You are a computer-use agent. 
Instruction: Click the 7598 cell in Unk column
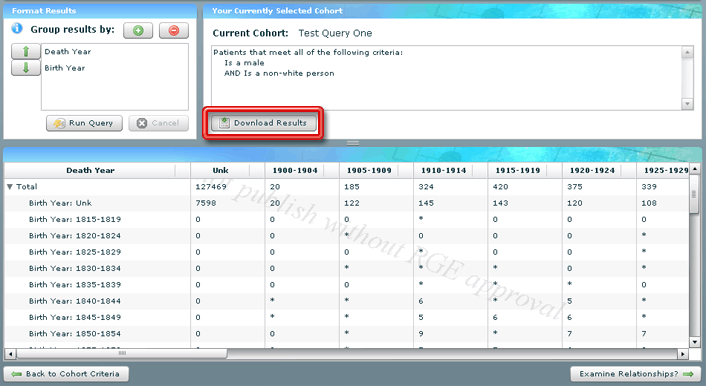[206, 203]
